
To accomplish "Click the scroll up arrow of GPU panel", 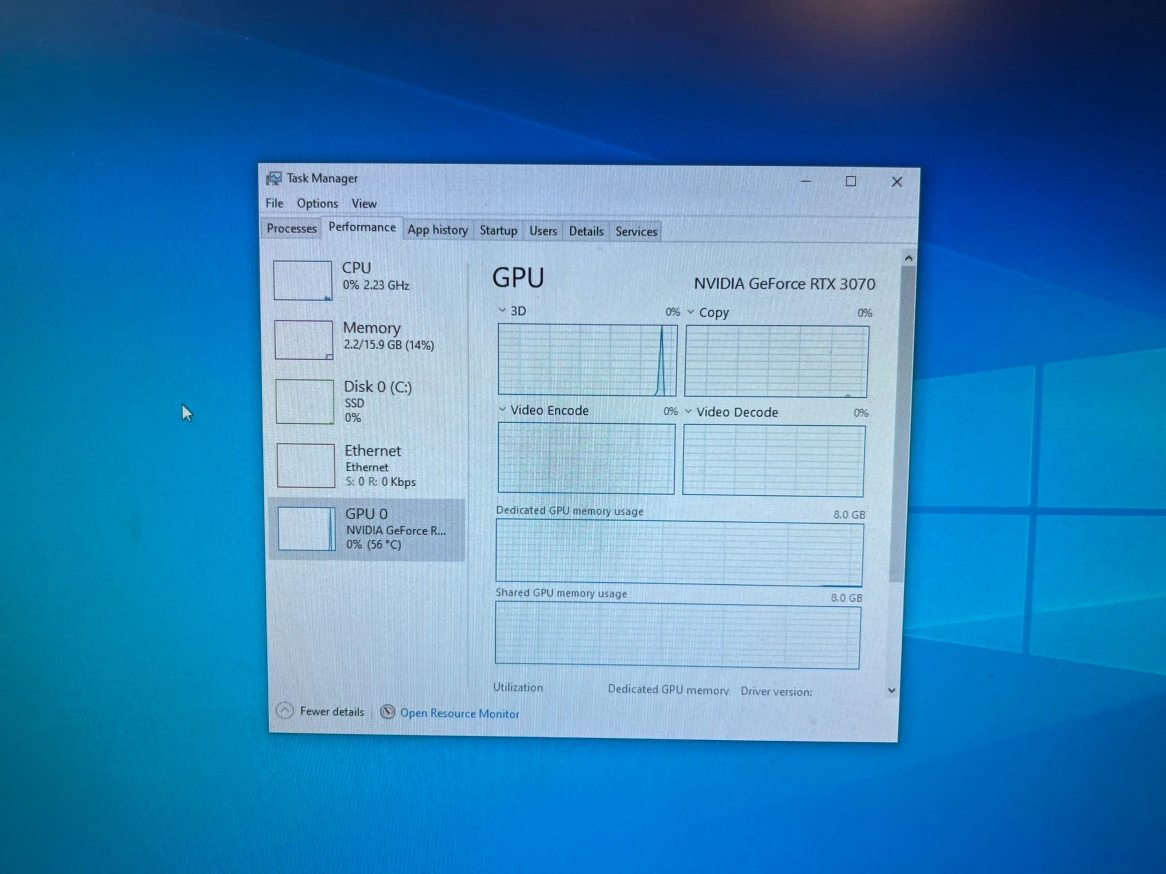I will point(908,258).
